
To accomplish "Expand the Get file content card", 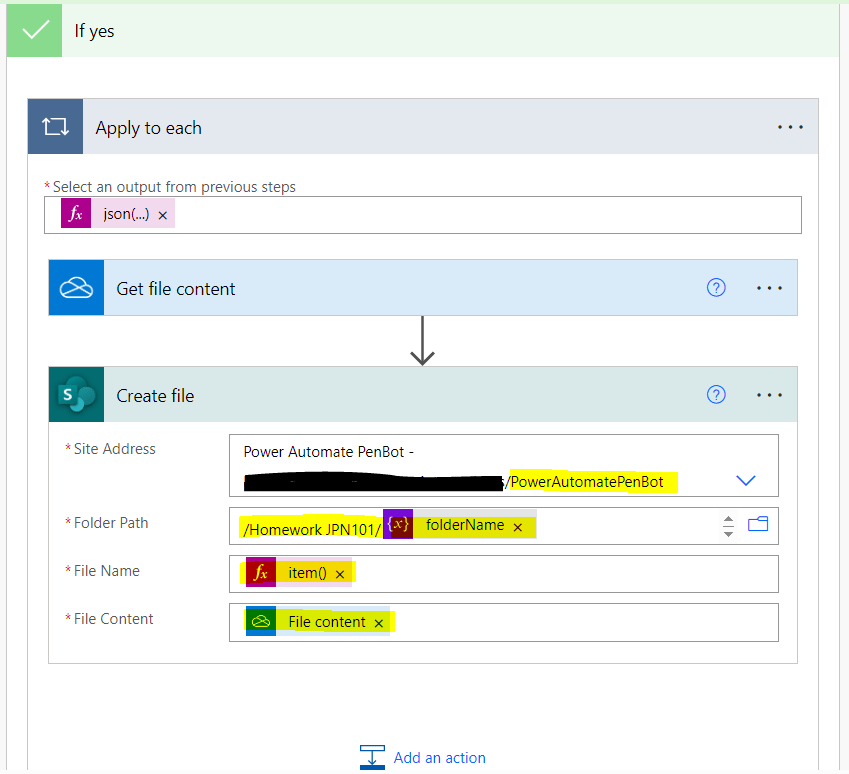I will [400, 288].
